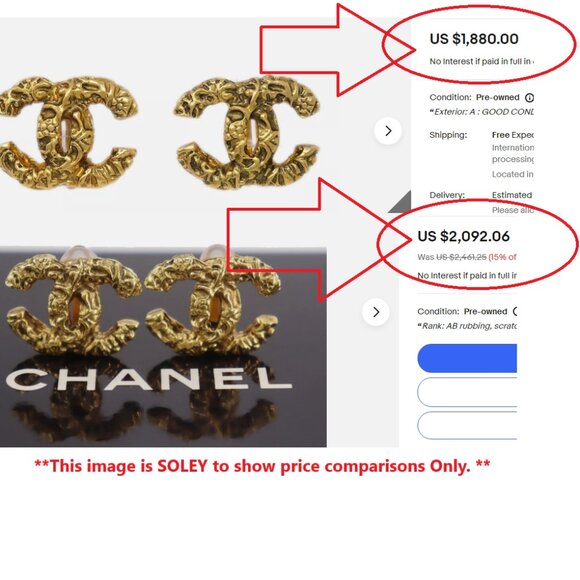The height and width of the screenshot is (580, 580).
Task: Open the top gold CC earrings photo
Action: coord(159,132)
